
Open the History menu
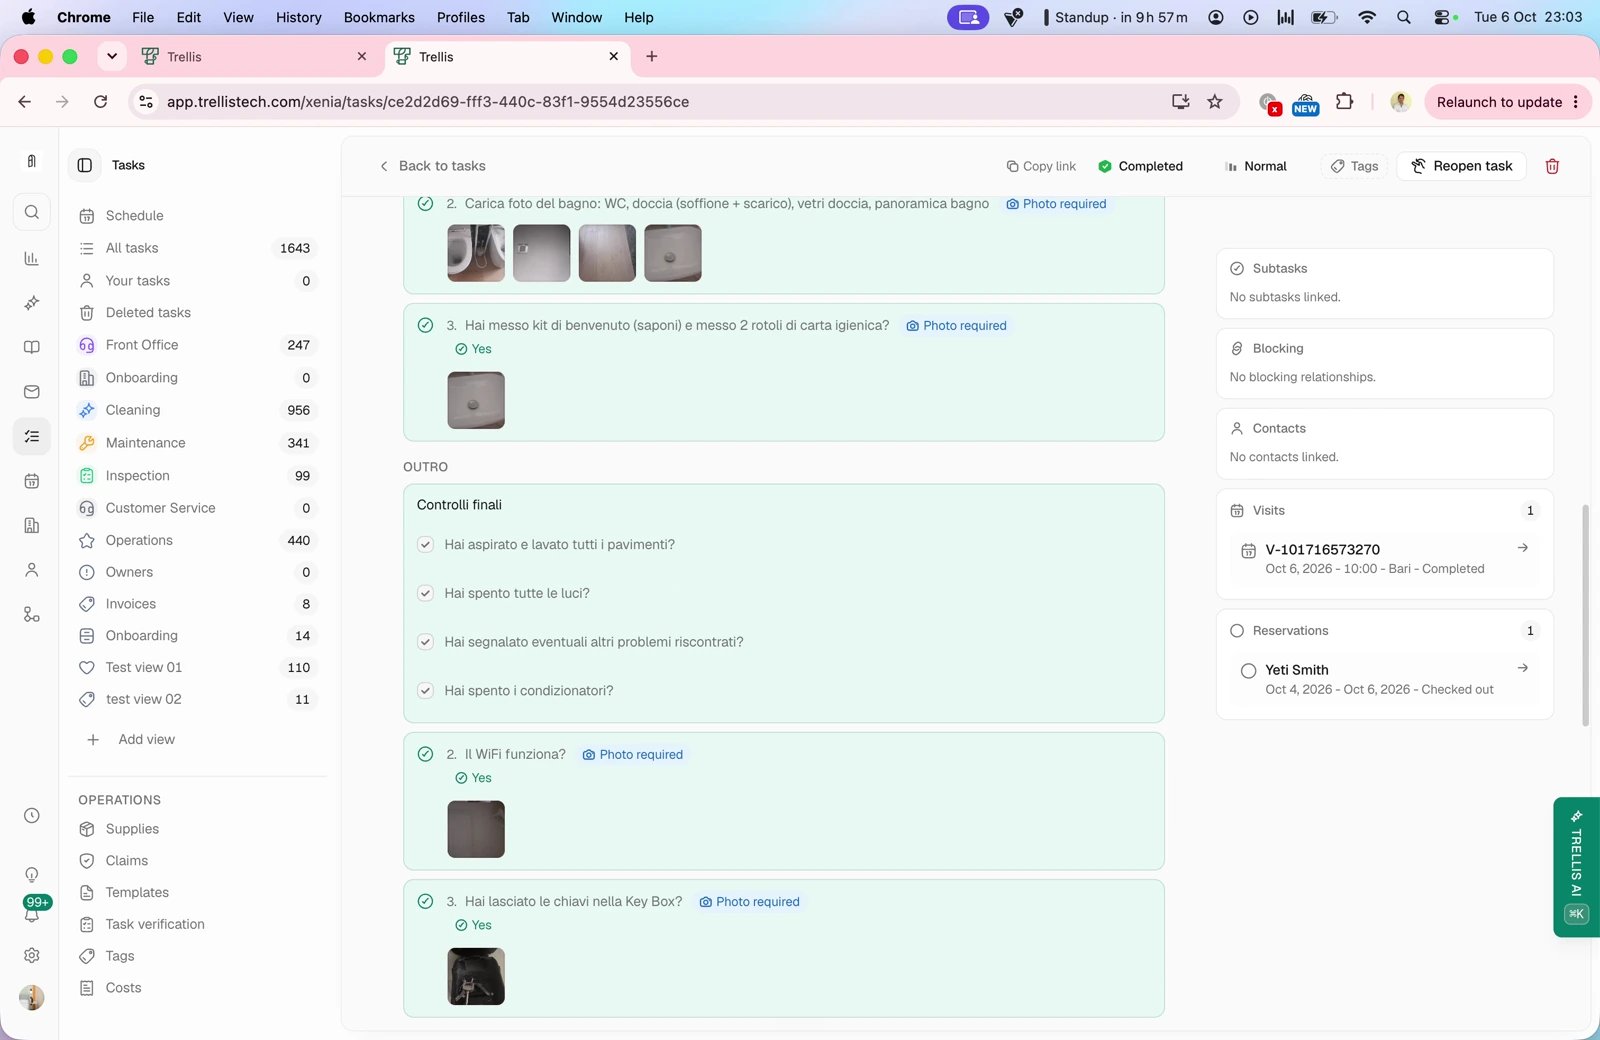point(299,17)
